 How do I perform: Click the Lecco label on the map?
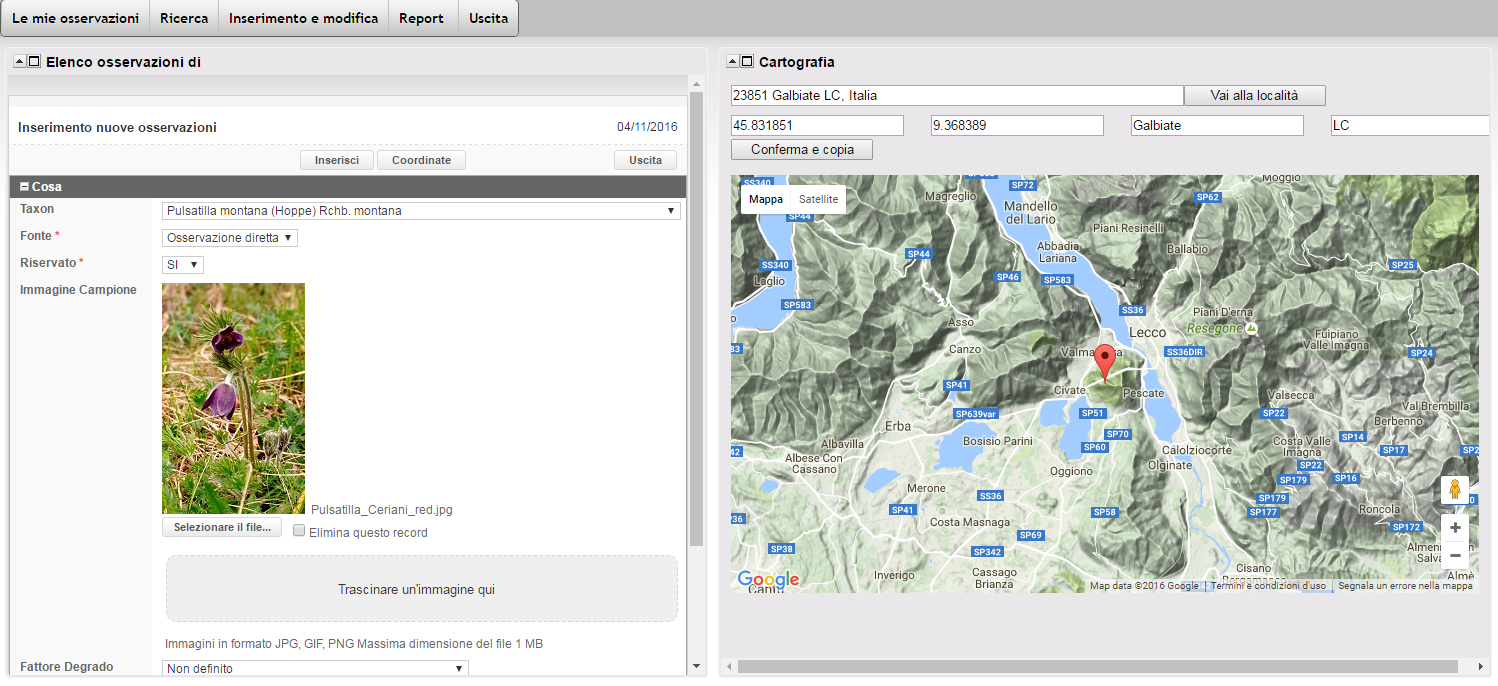pos(1148,332)
